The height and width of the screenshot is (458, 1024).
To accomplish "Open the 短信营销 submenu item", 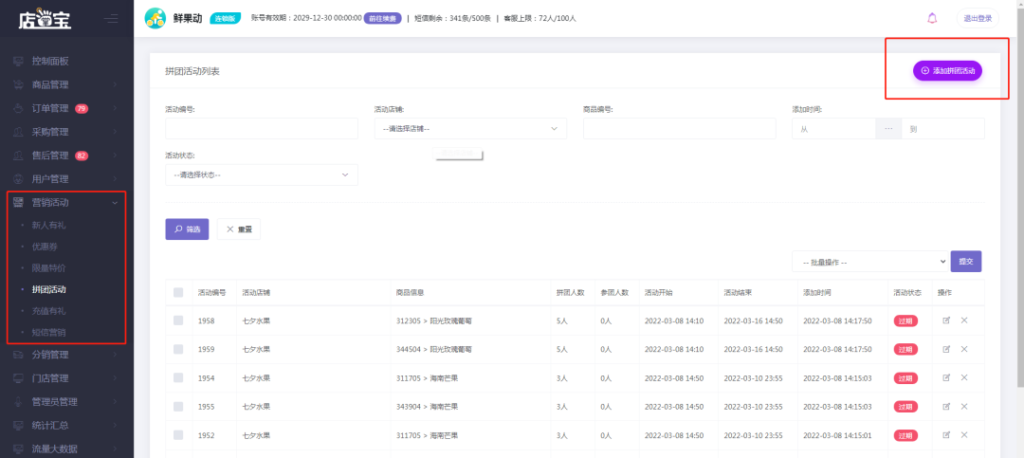I will point(49,333).
